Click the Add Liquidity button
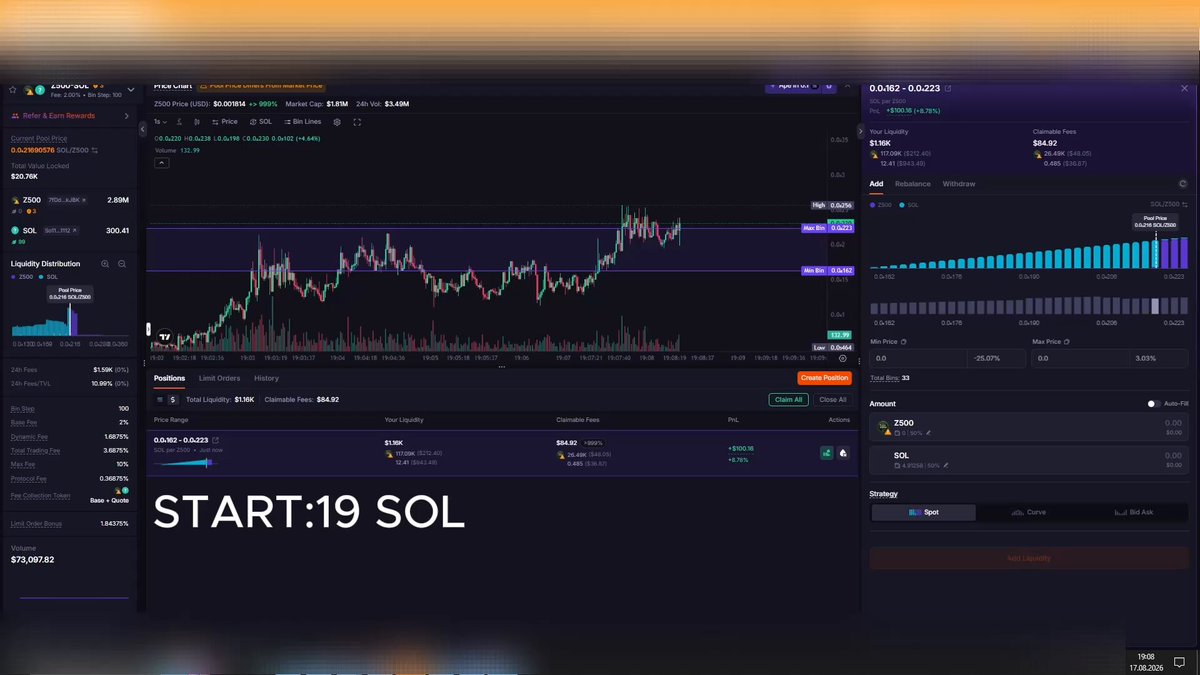Image resolution: width=1200 pixels, height=675 pixels. [1029, 558]
